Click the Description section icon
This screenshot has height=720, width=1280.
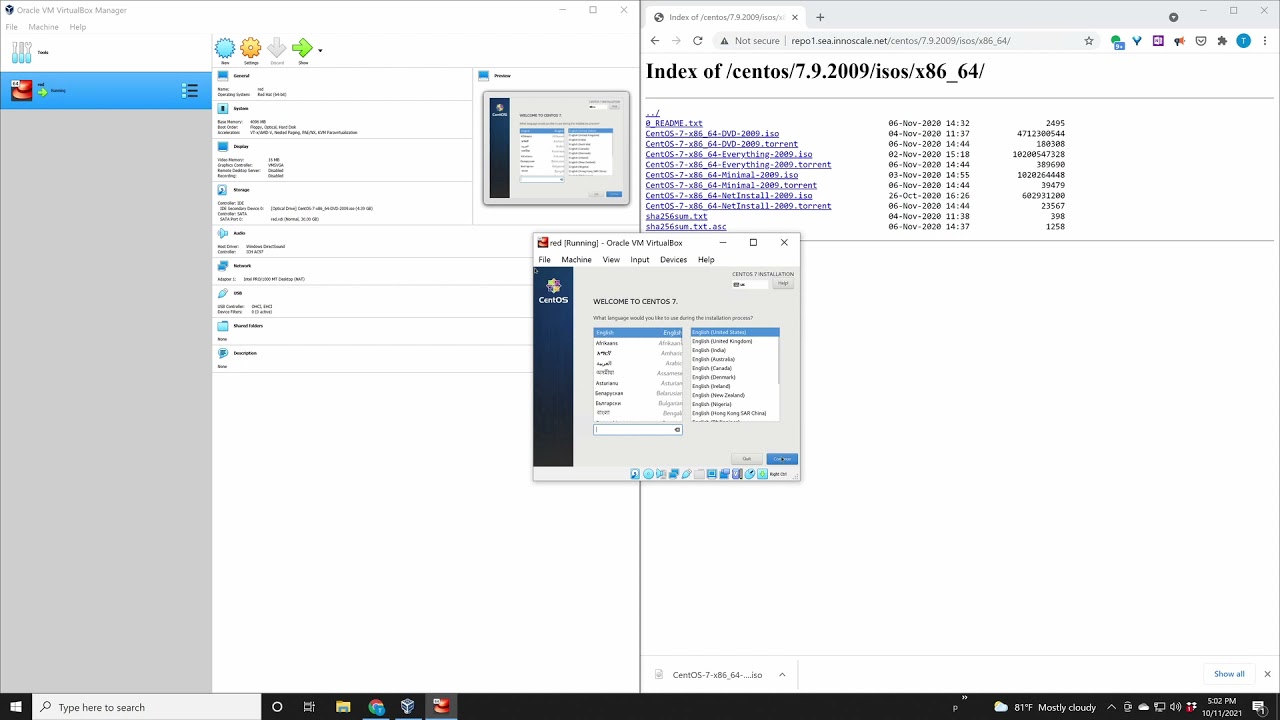[x=222, y=353]
